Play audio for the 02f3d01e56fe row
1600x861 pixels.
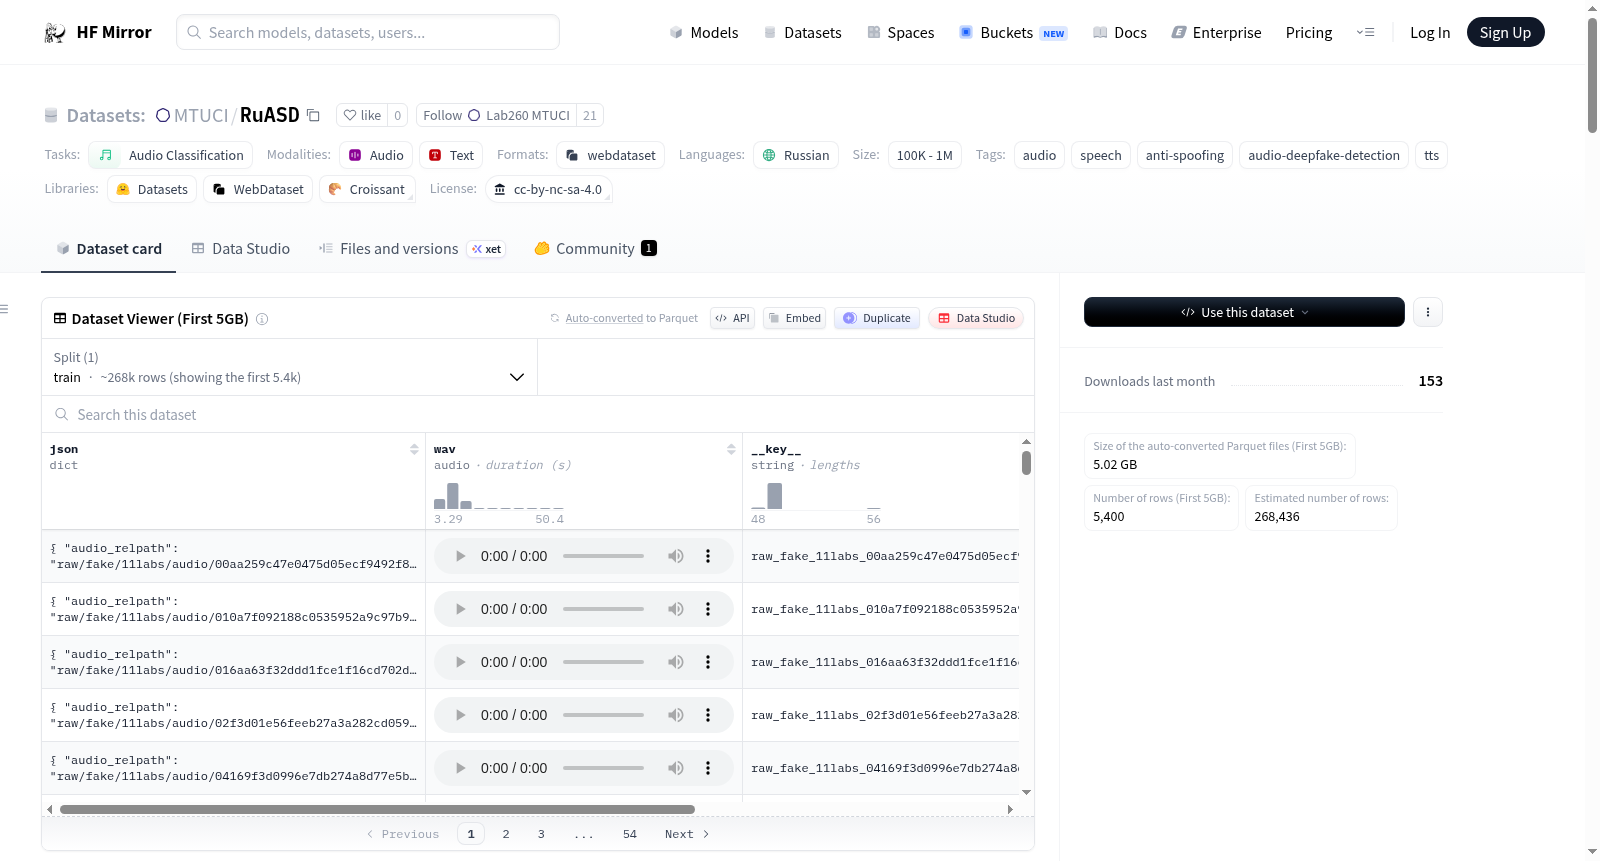pos(460,715)
